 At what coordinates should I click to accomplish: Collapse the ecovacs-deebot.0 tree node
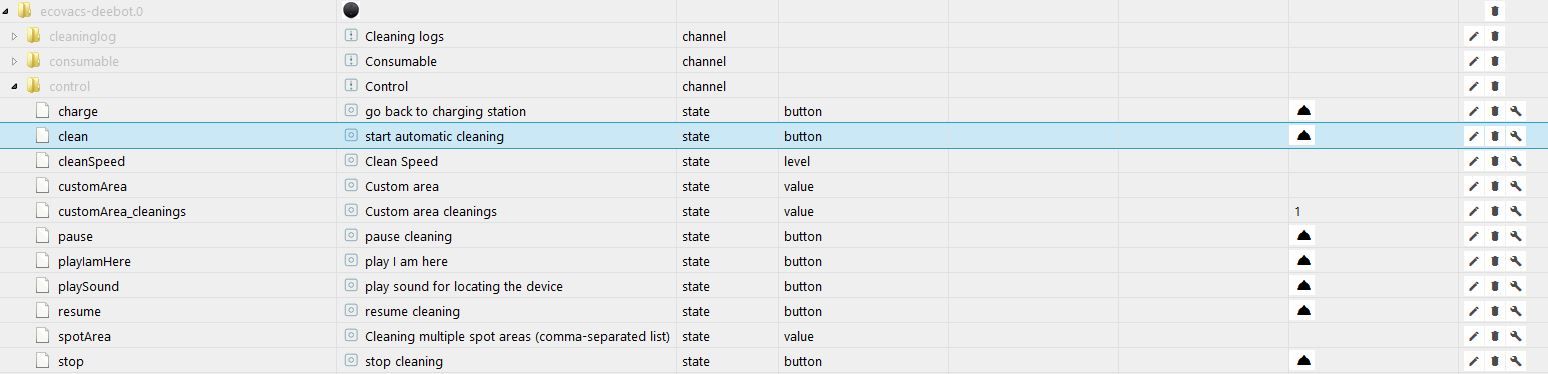click(5, 11)
